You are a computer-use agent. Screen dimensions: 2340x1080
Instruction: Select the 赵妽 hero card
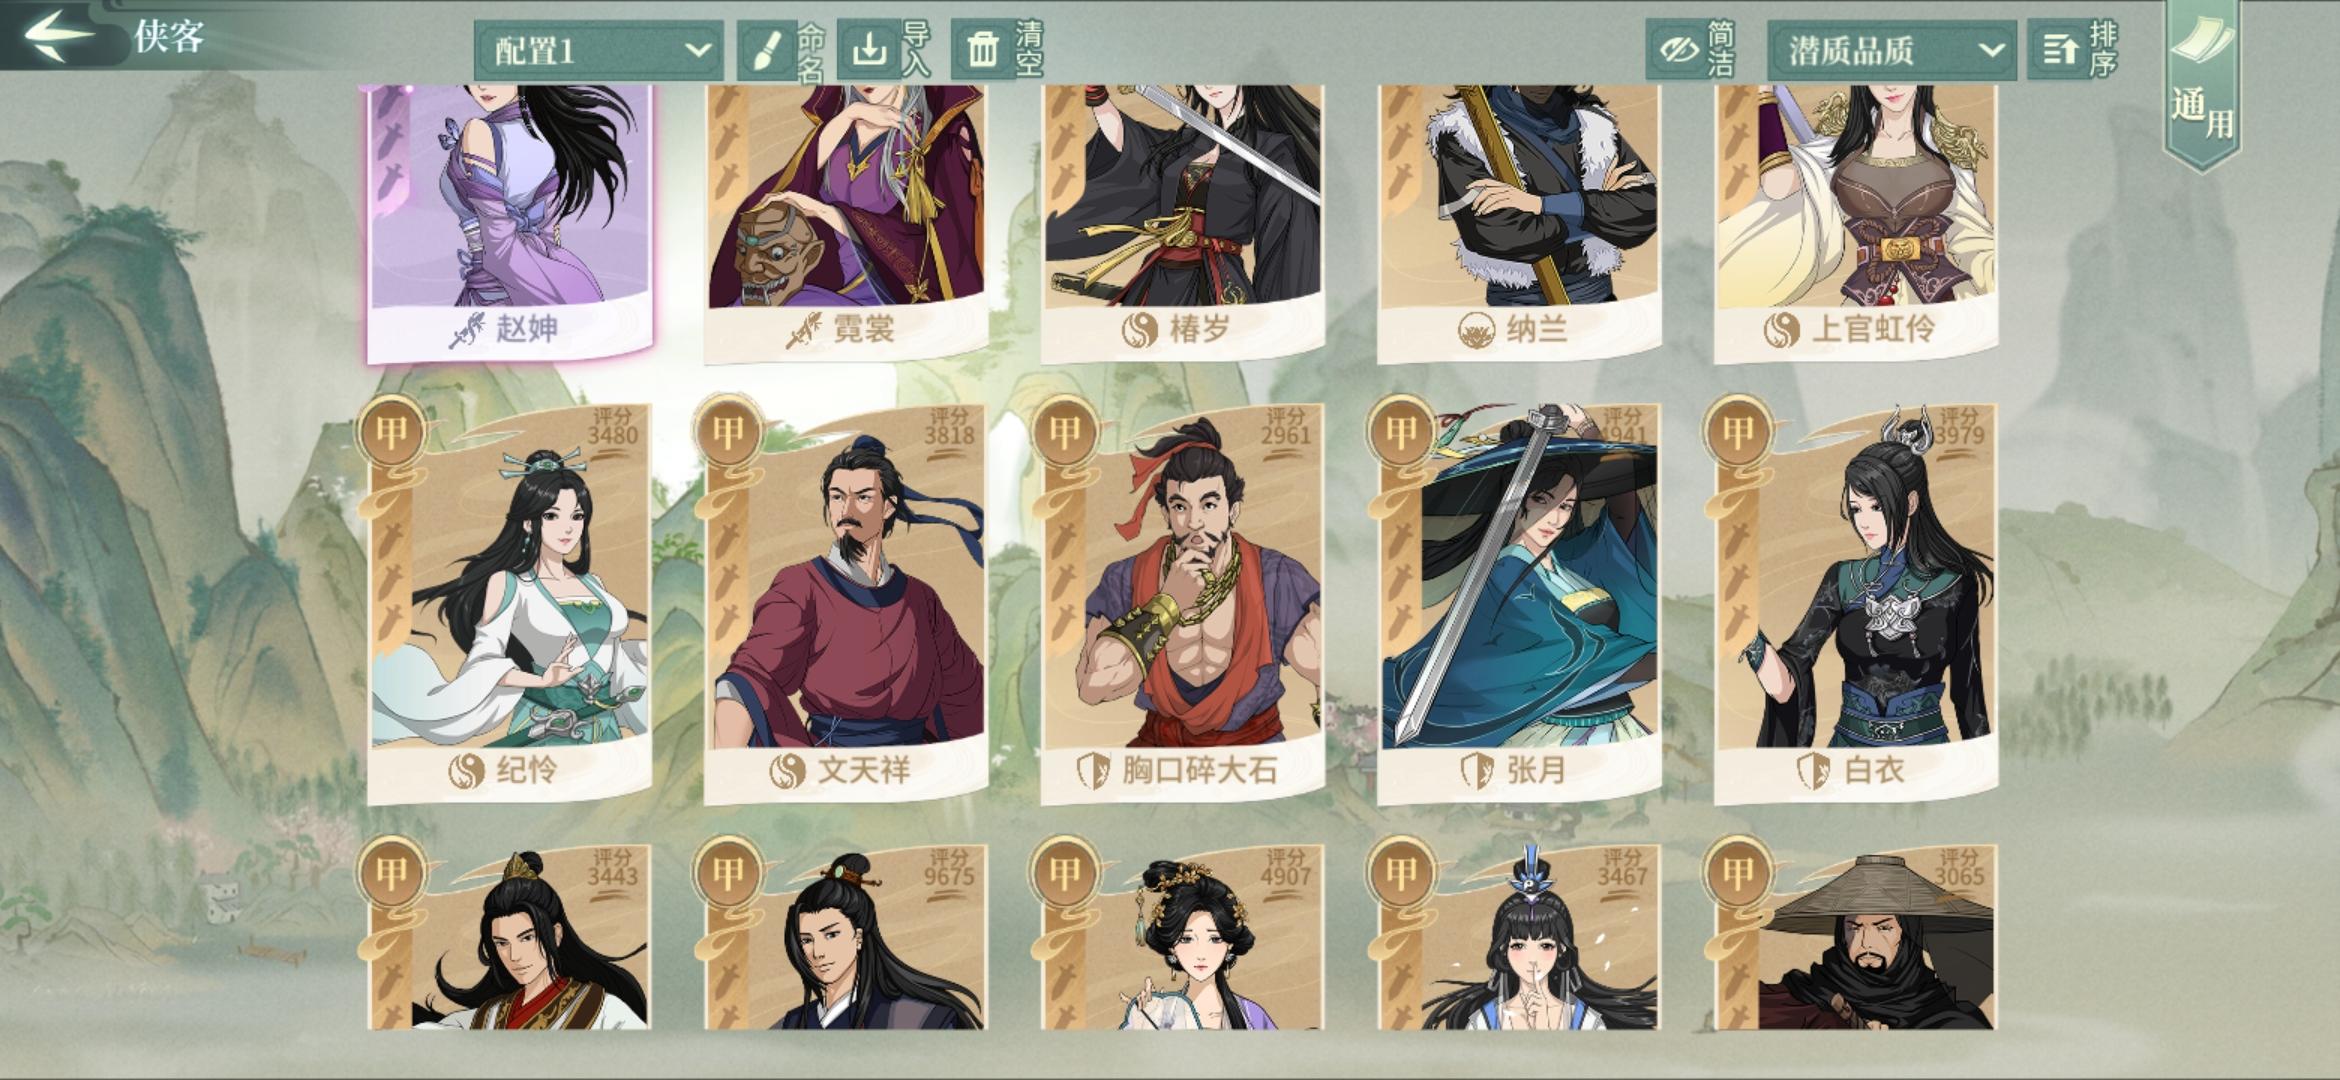point(510,222)
